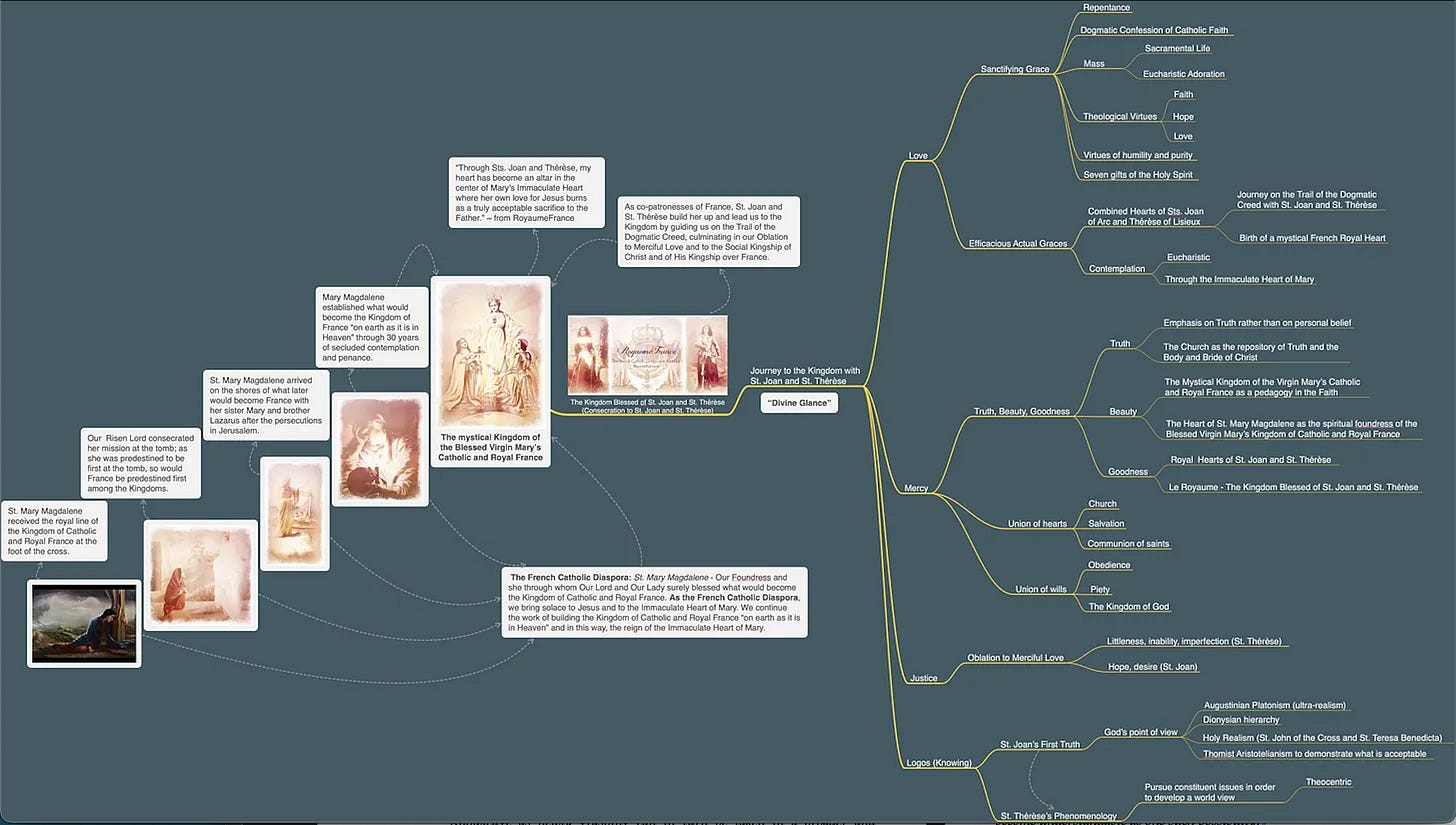Select the 'Justice' main branch
Viewport: 1456px width, 825px height.
pyautogui.click(x=923, y=678)
